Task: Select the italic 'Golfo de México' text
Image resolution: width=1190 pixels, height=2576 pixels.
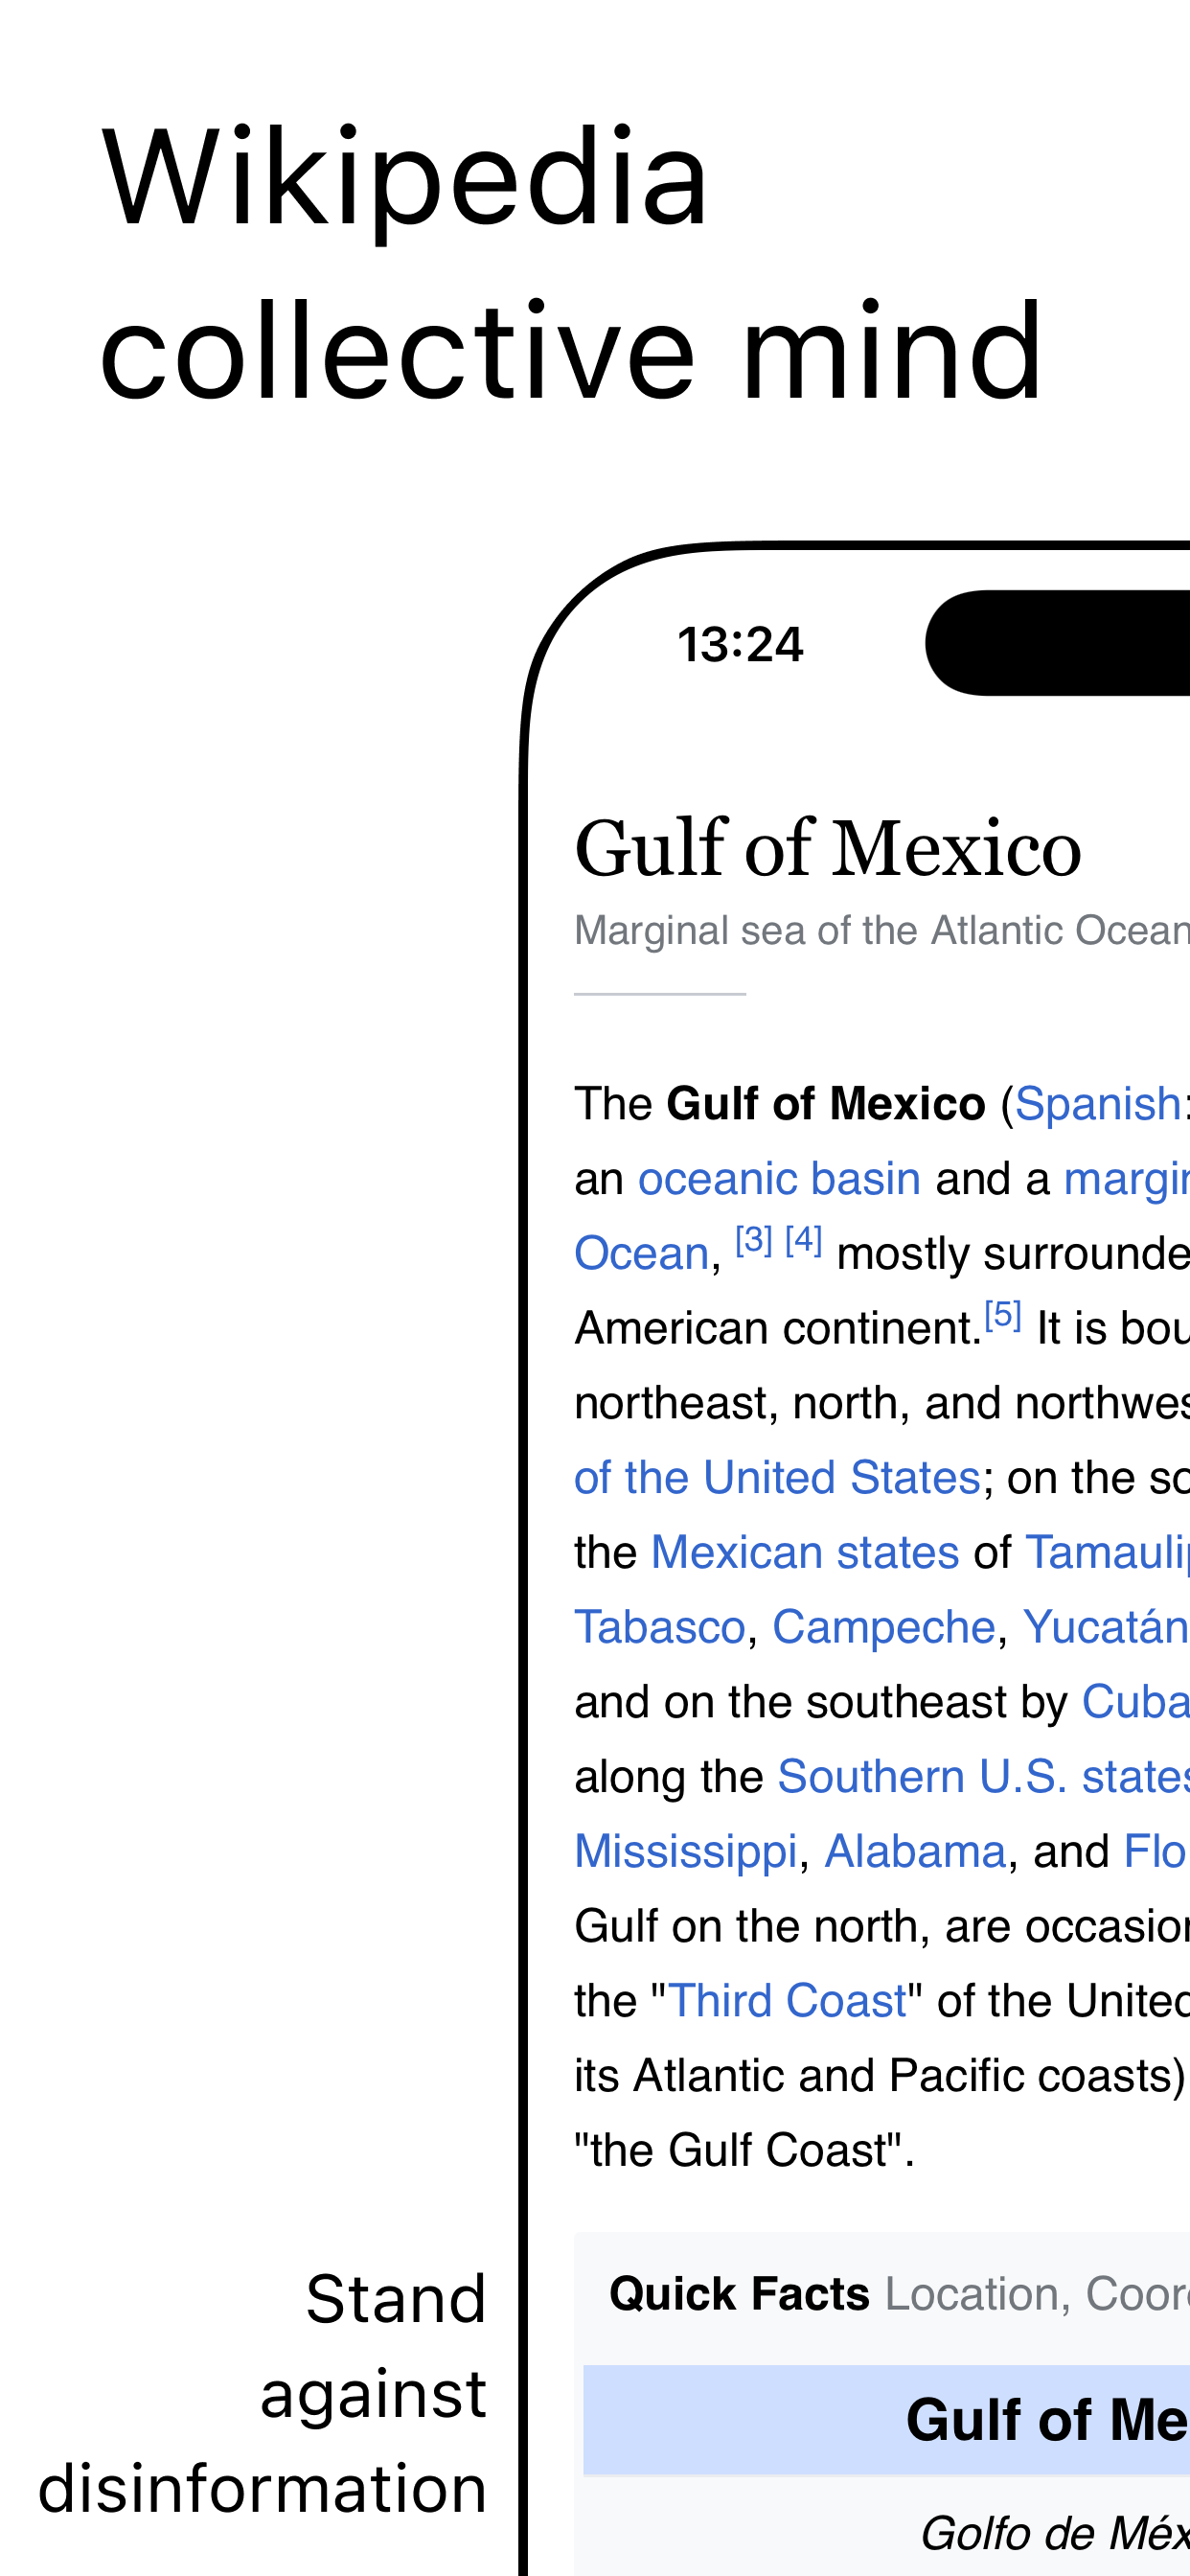Action: (x=1054, y=2534)
